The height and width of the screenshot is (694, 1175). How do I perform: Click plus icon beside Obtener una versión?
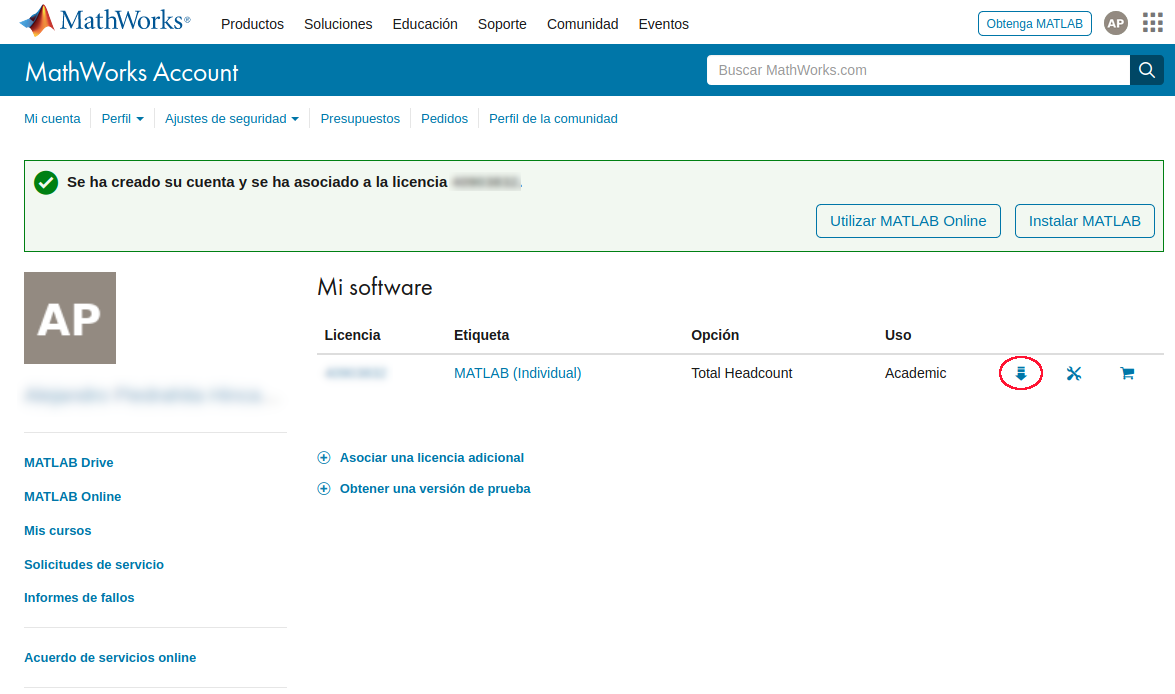click(324, 489)
